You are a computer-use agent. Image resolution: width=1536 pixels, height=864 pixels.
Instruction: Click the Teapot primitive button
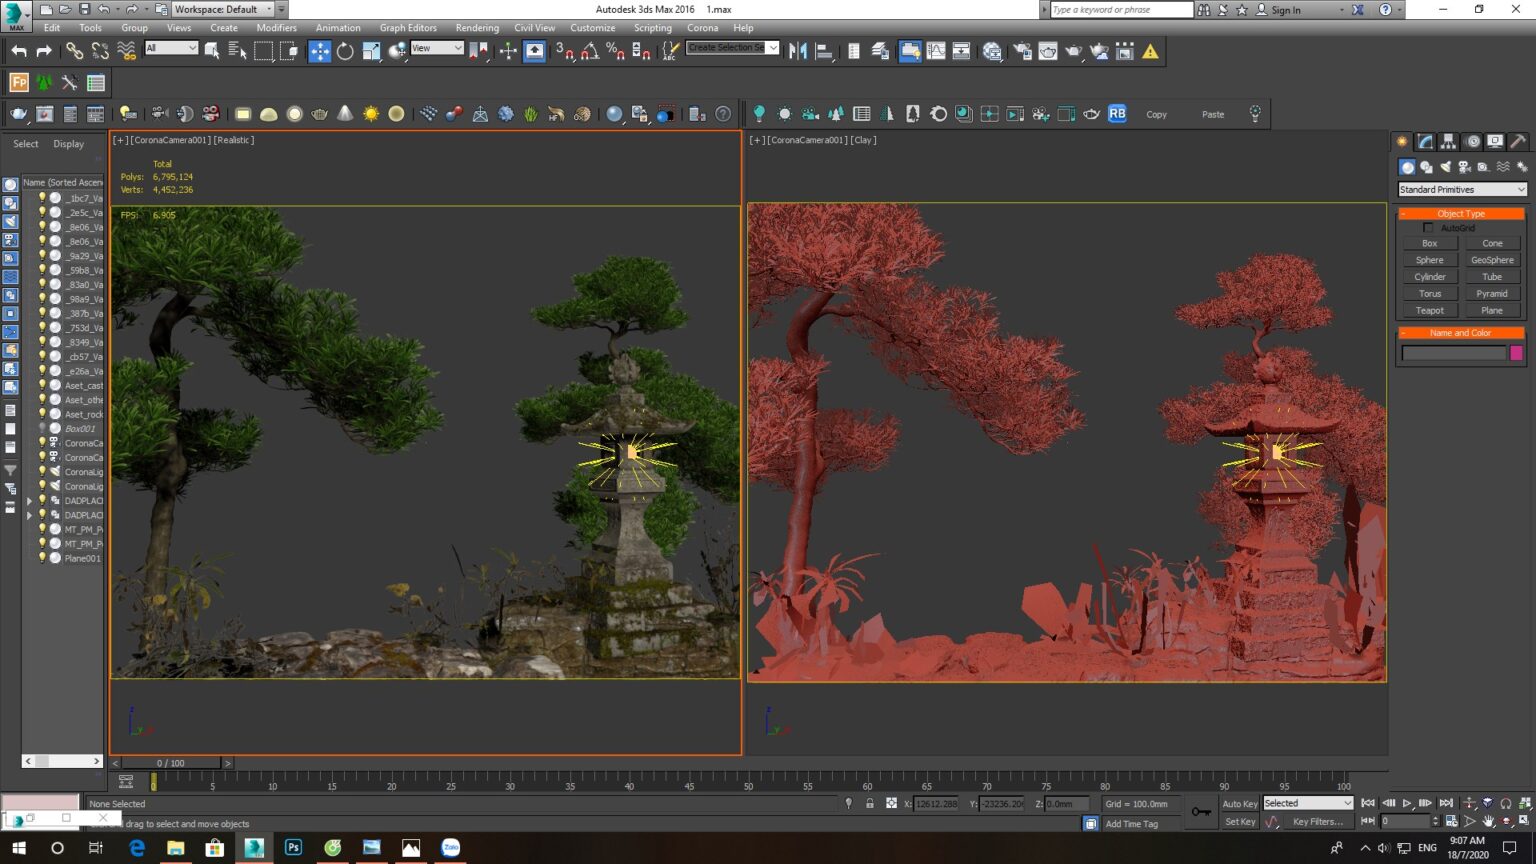click(1429, 310)
